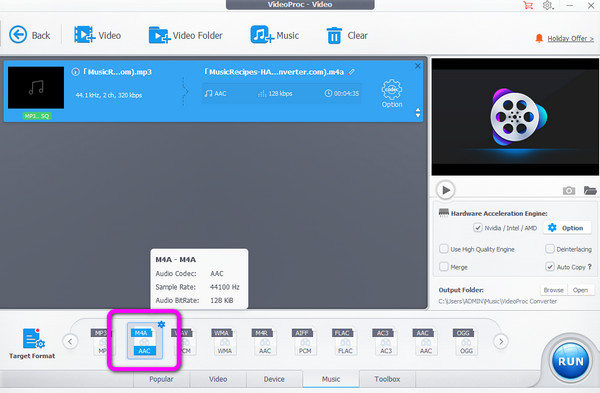The height and width of the screenshot is (393, 600).
Task: Select the WAV PCM format
Action: [x=185, y=342]
